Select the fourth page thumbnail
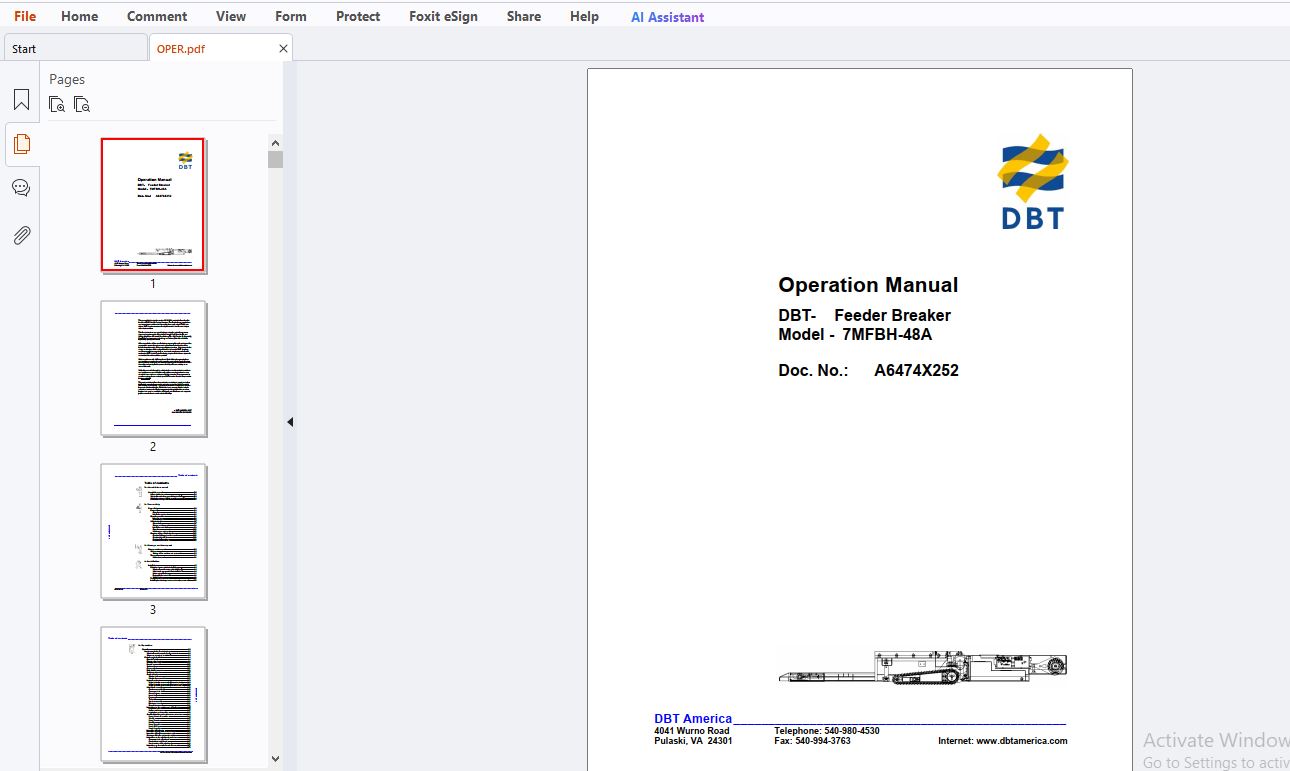The width and height of the screenshot is (1290, 771). click(153, 694)
